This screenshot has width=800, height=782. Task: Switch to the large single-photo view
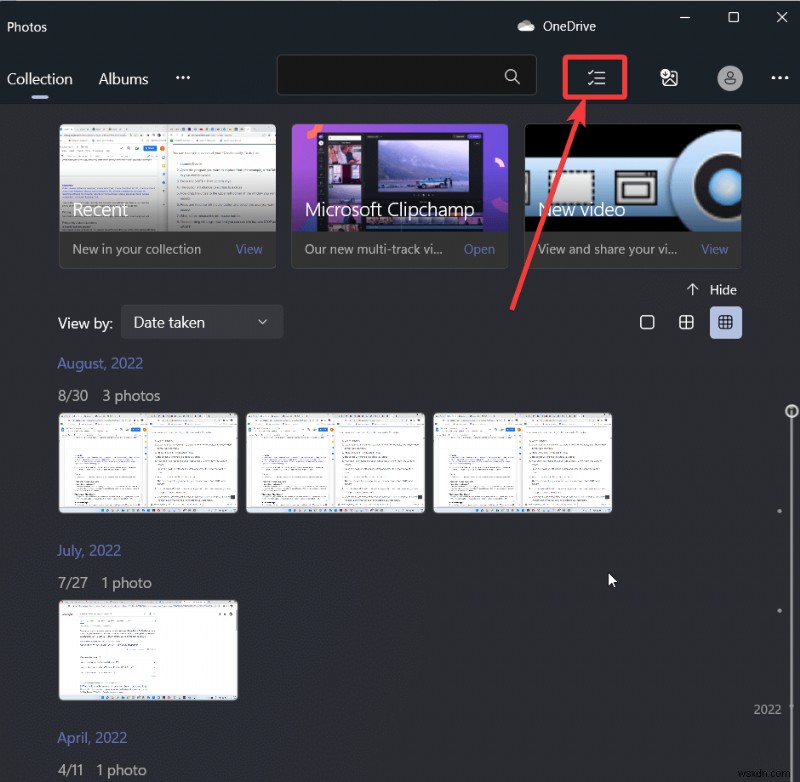click(x=647, y=322)
